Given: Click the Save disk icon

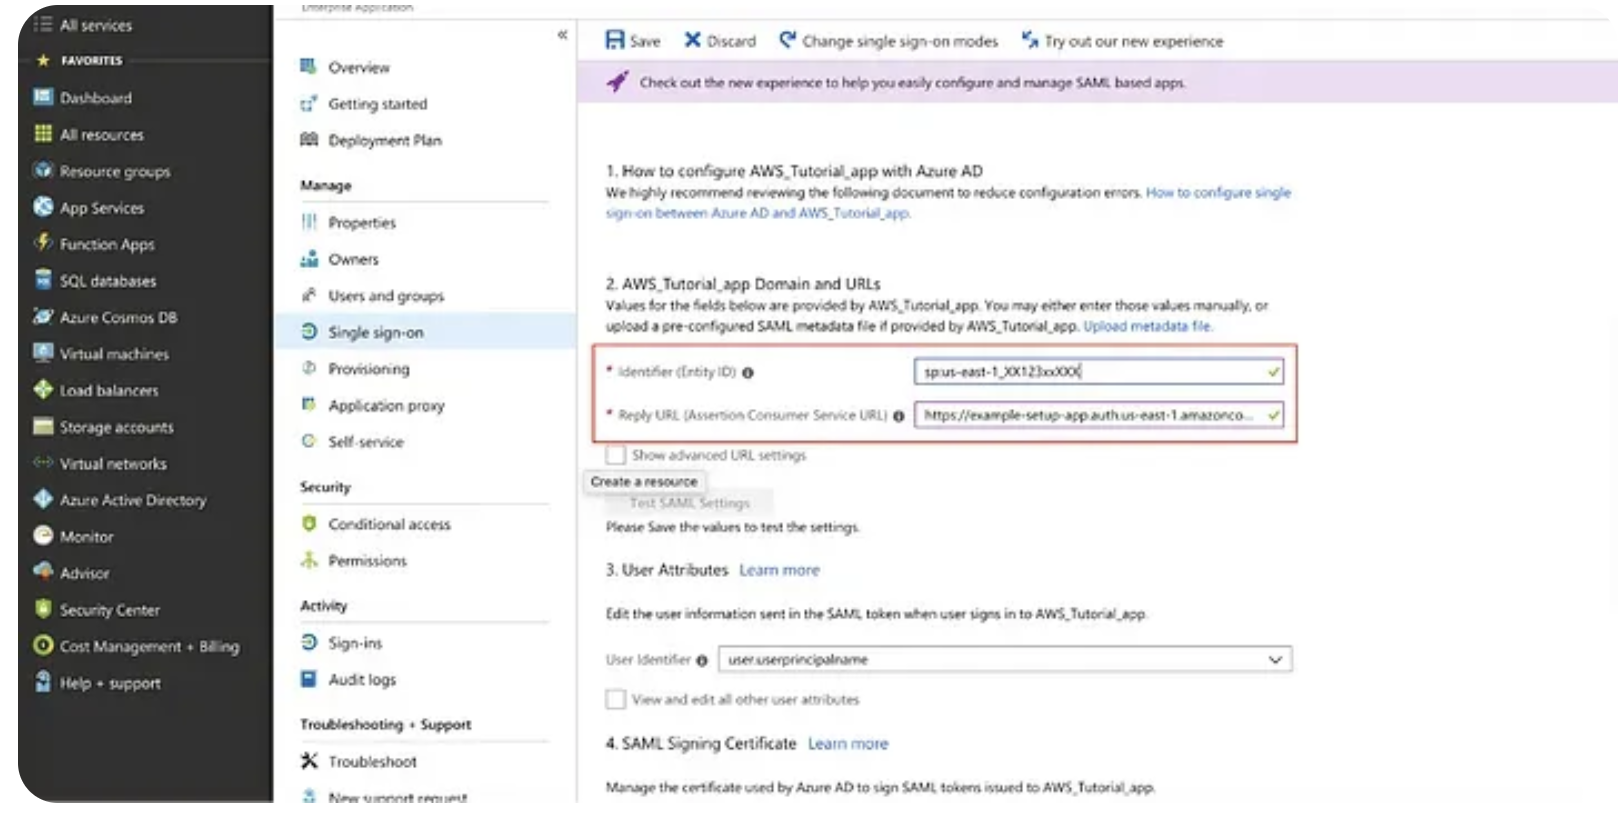Looking at the screenshot, I should 615,40.
